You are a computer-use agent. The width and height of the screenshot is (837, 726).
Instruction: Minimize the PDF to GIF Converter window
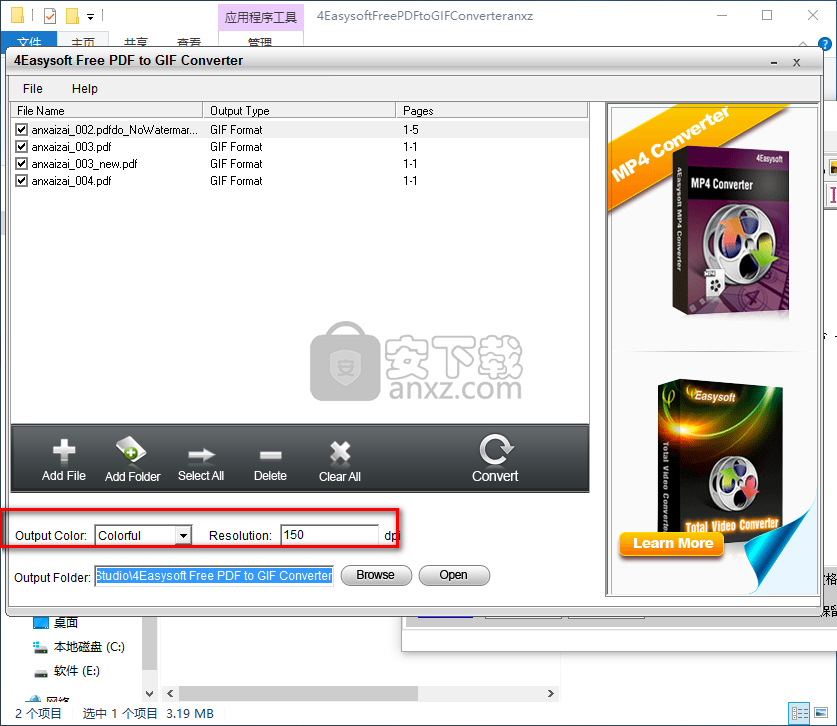pos(774,63)
